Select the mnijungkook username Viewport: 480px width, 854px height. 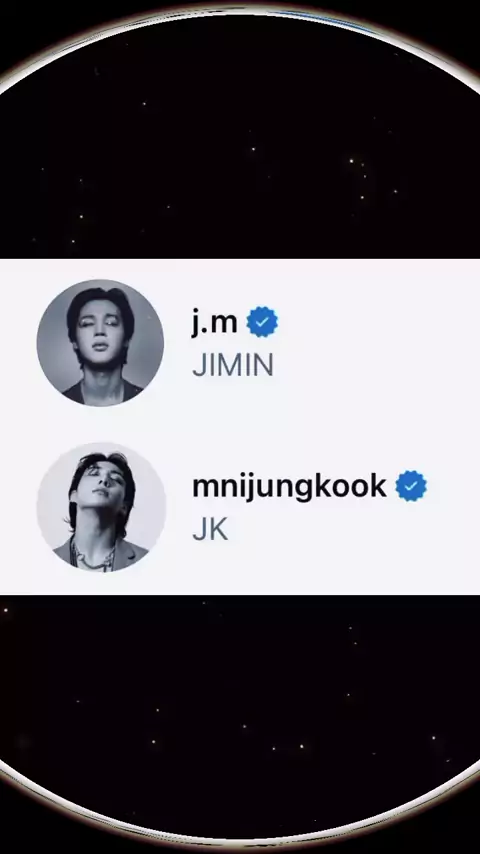point(289,486)
